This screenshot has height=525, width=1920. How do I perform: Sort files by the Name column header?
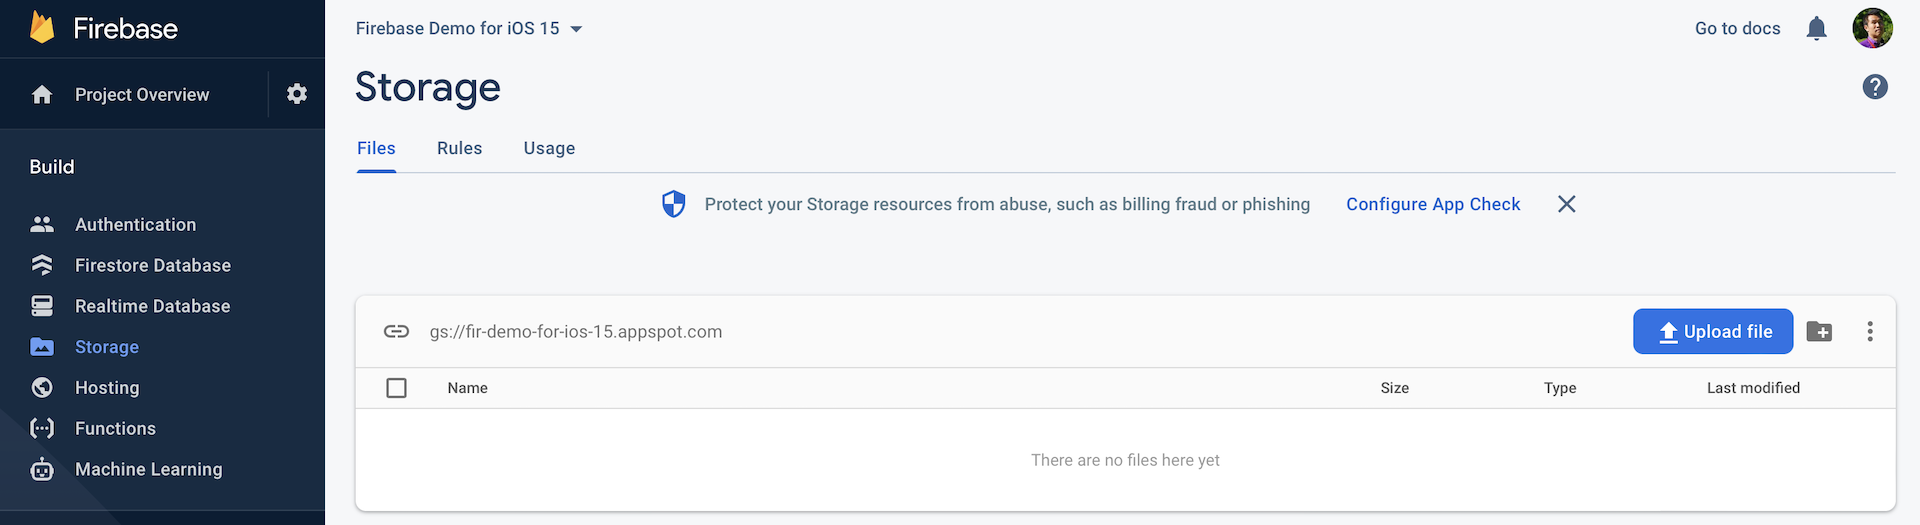coord(467,388)
